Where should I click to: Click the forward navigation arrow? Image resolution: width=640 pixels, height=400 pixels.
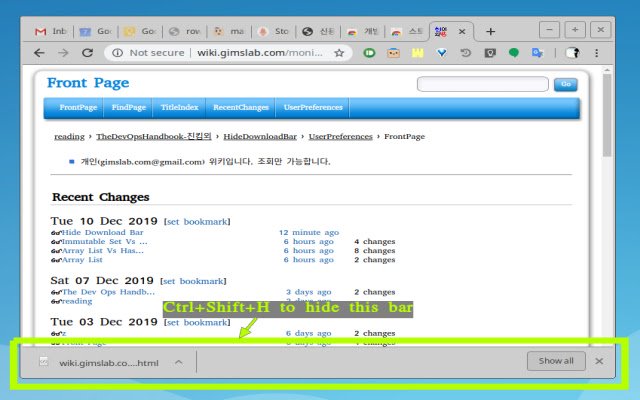tap(63, 53)
